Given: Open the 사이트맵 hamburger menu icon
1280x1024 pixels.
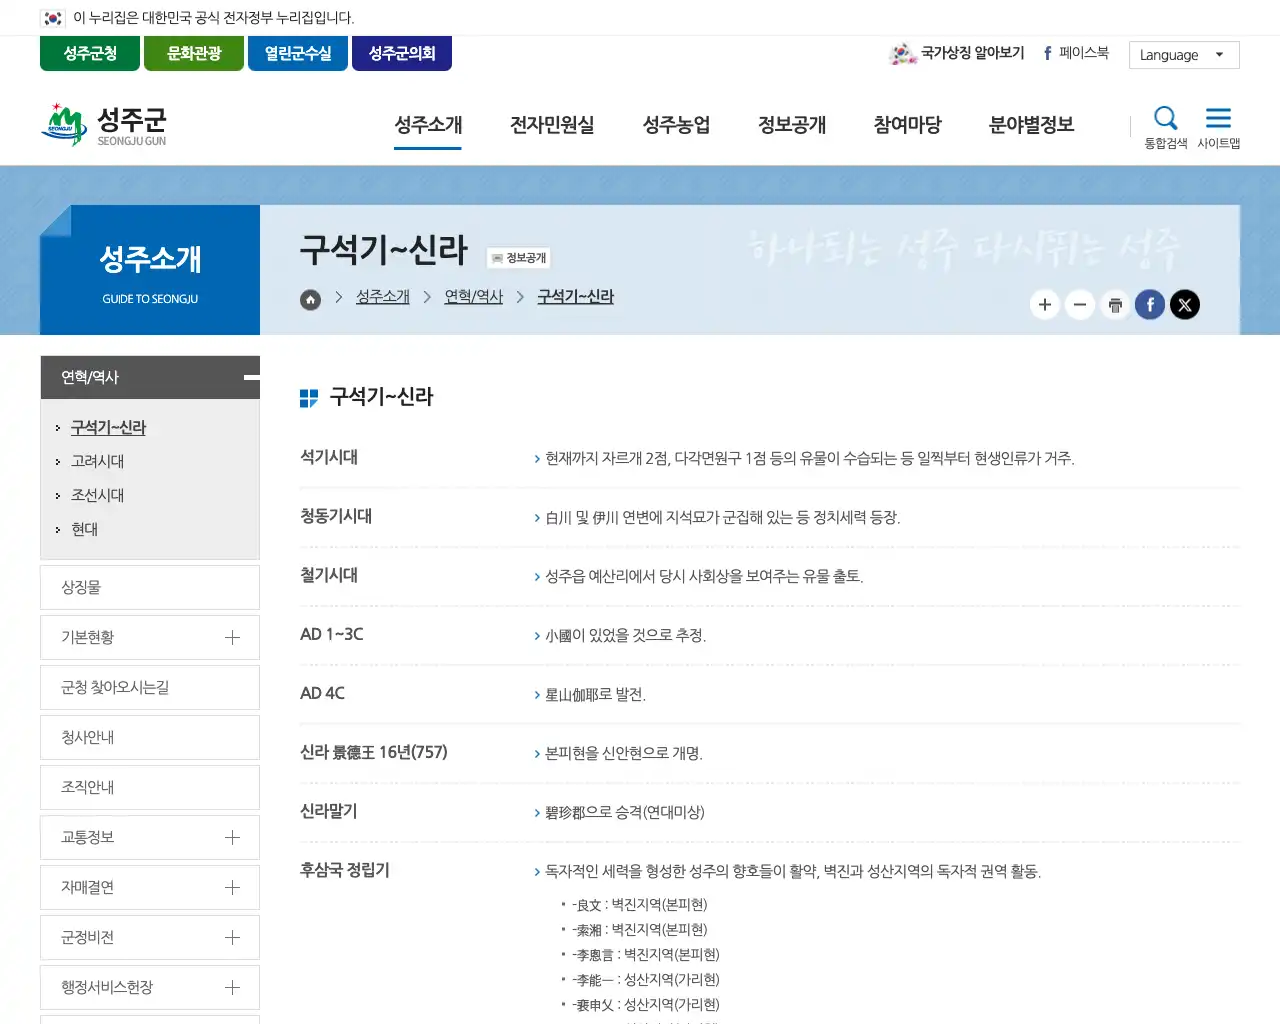Looking at the screenshot, I should point(1218,127).
